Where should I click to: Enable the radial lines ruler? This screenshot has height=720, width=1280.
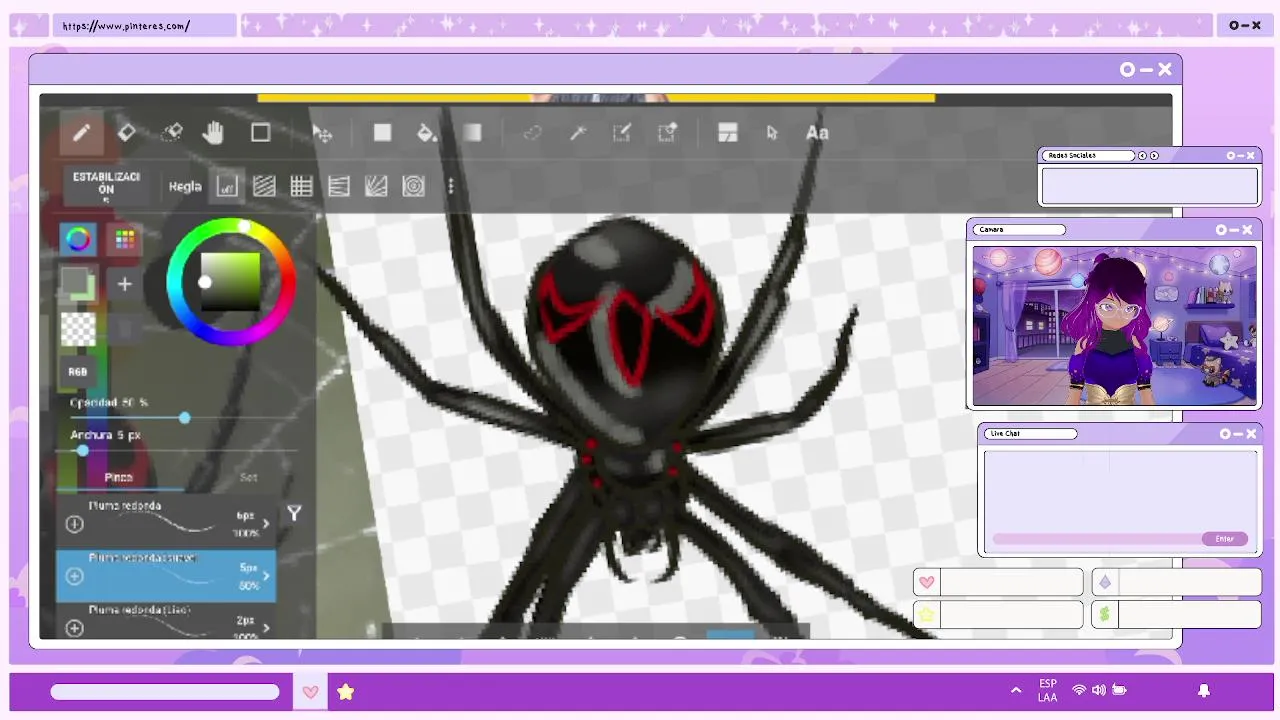[x=376, y=186]
